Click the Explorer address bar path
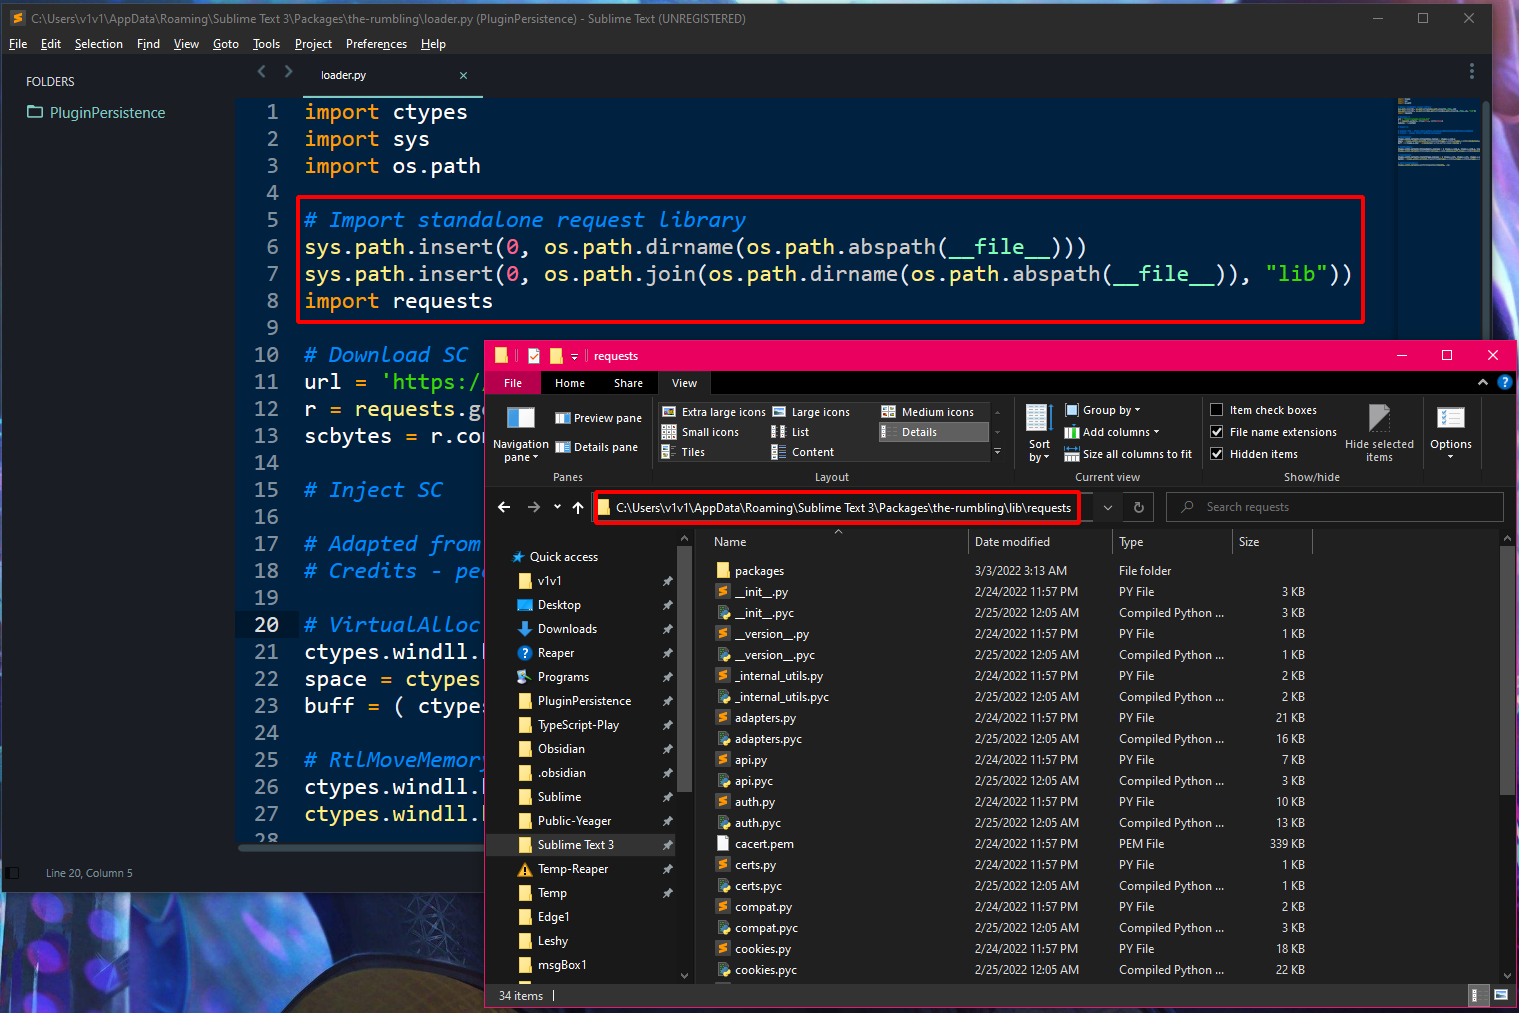The height and width of the screenshot is (1013, 1519). pyautogui.click(x=843, y=508)
